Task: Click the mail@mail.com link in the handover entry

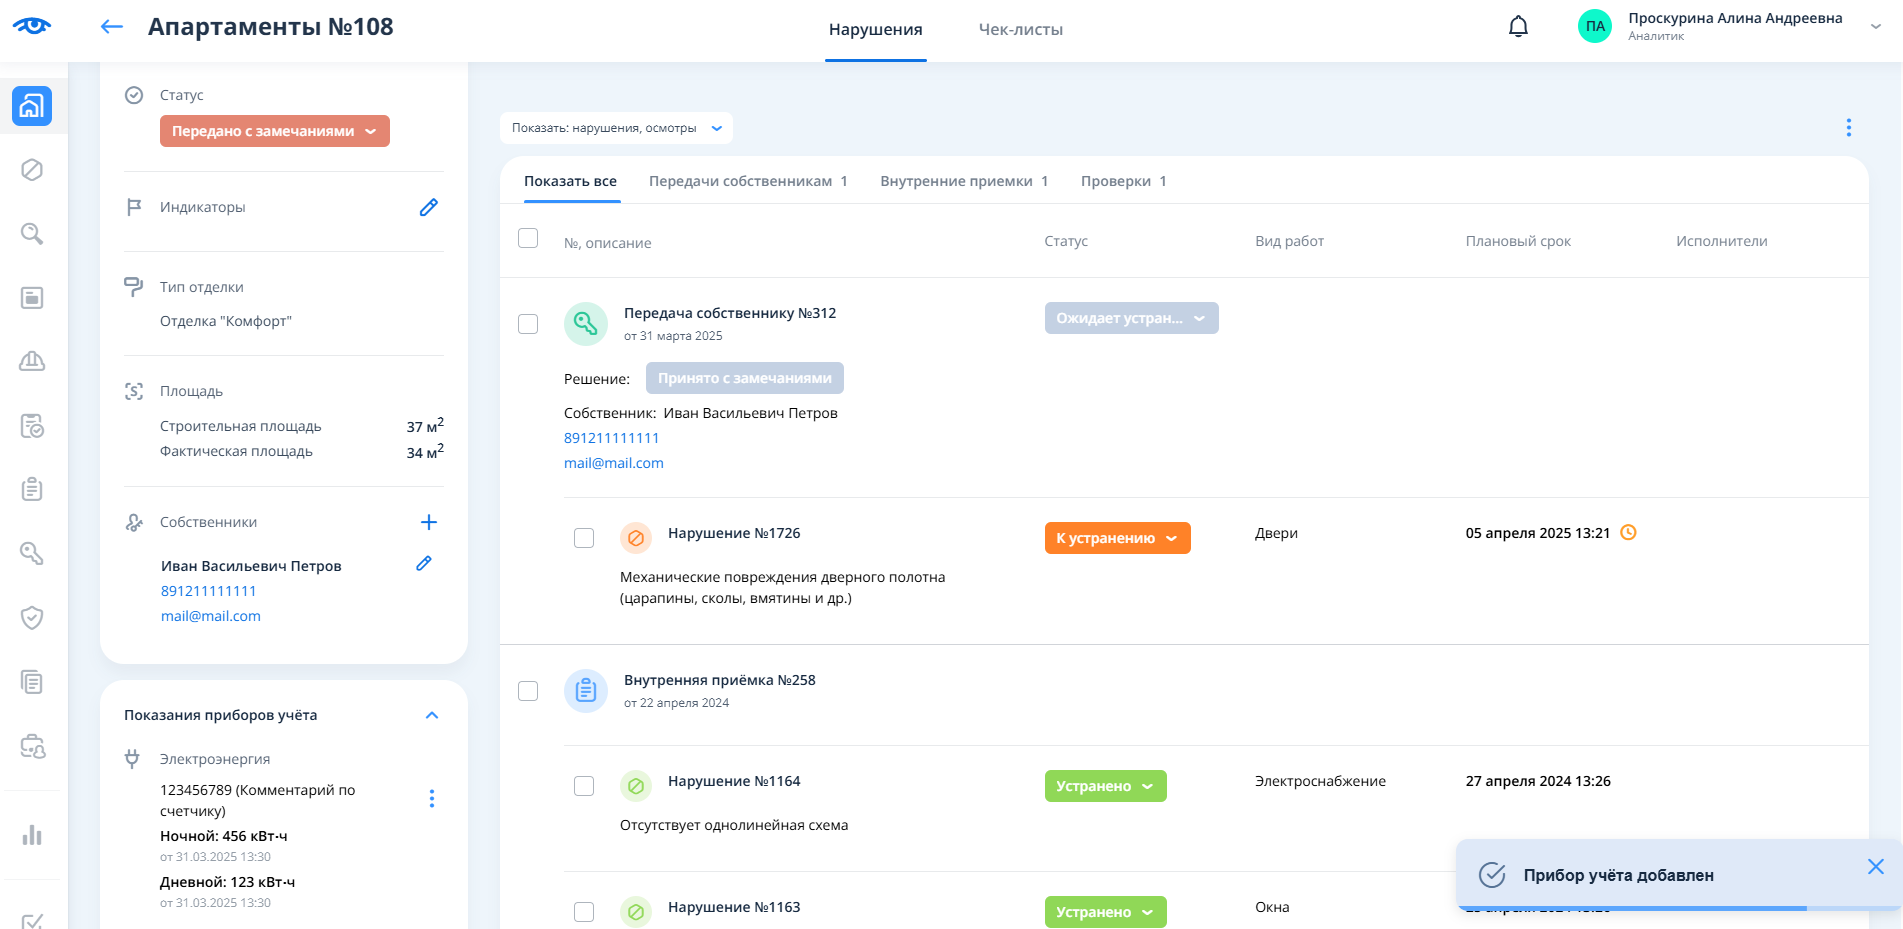Action: [x=613, y=463]
